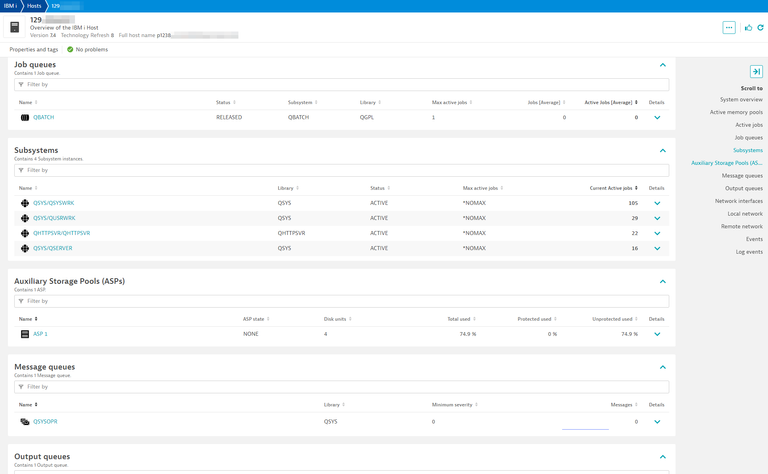Expand details for QHTTPSVR/QHTTPSVR row
This screenshot has height=474, width=768.
[x=657, y=234]
